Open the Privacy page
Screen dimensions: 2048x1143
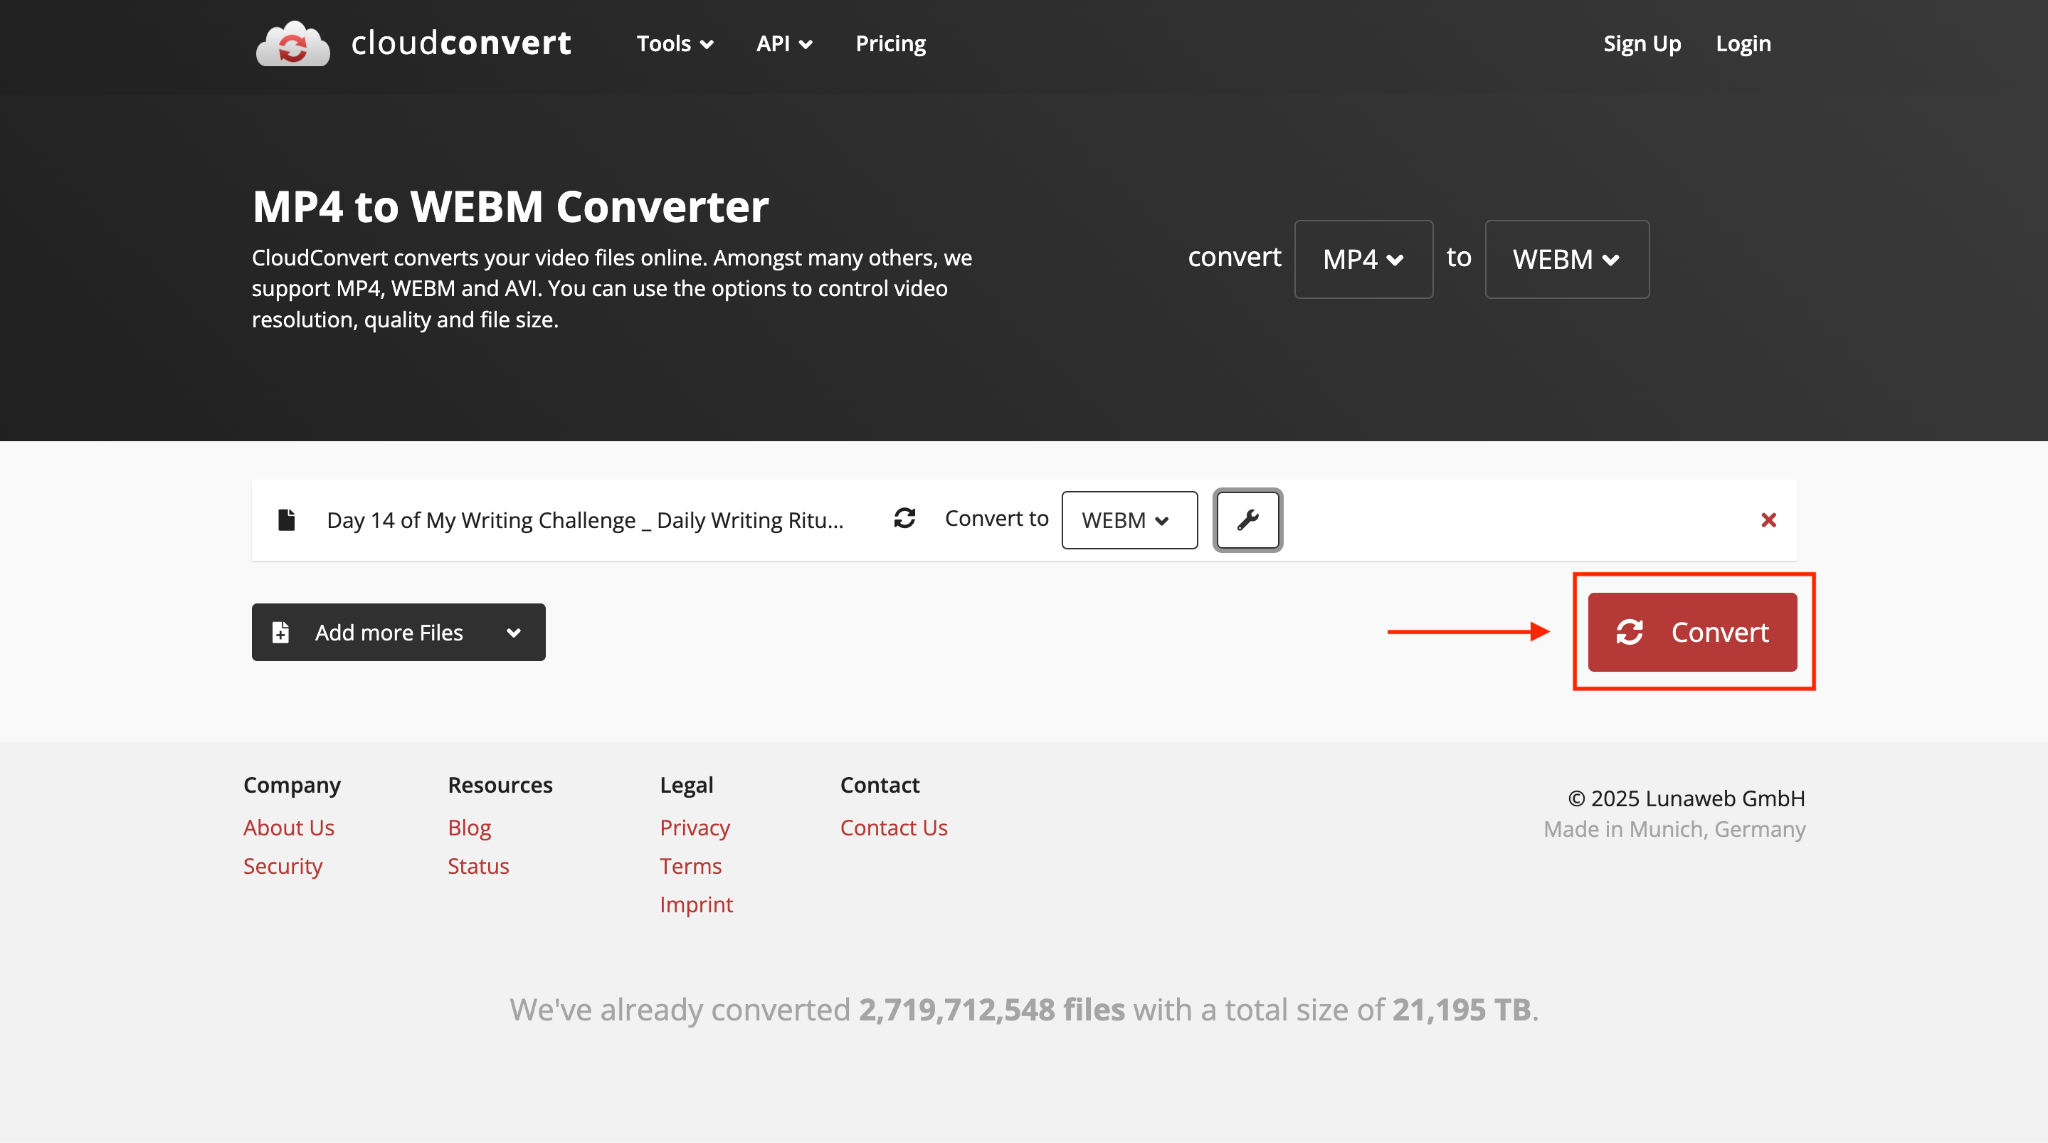(x=694, y=827)
